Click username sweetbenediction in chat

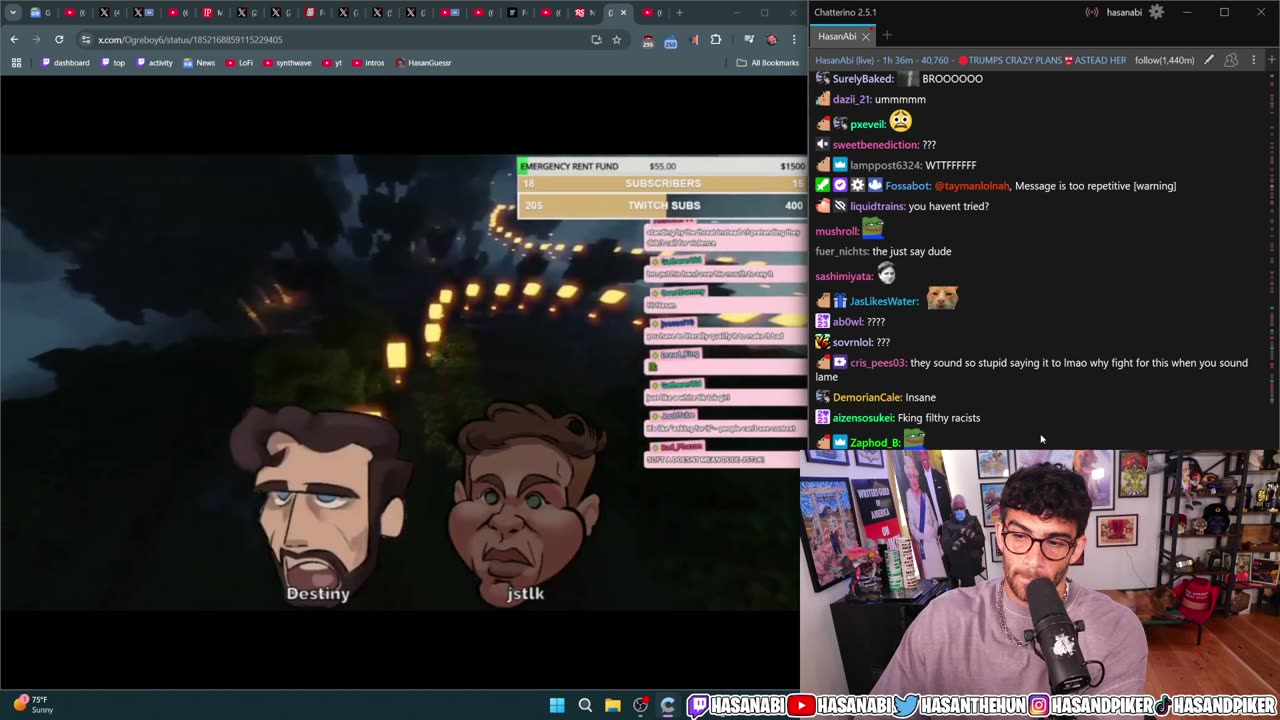[x=875, y=144]
